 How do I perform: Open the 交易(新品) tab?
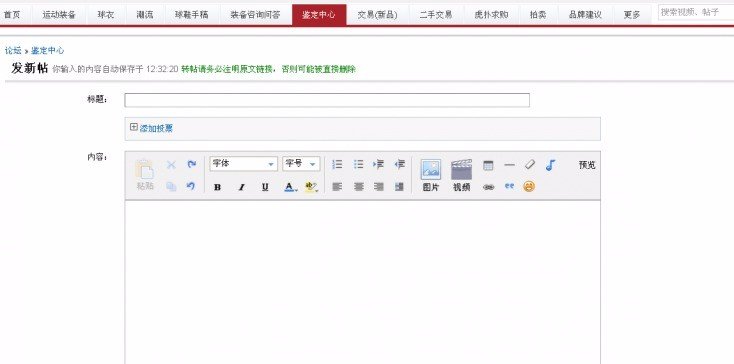(x=377, y=15)
